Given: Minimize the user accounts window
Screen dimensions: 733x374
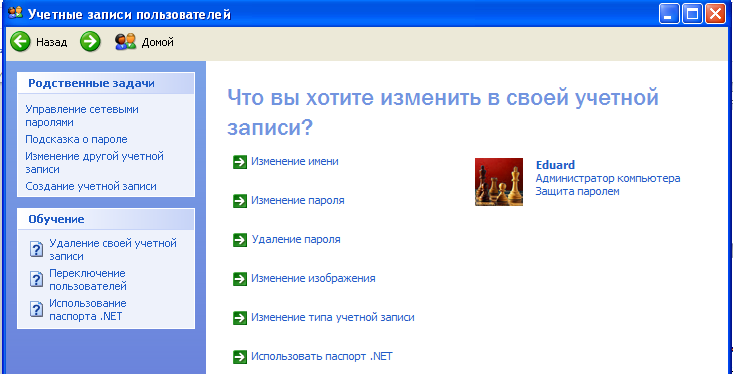Looking at the screenshot, I should click(x=669, y=14).
